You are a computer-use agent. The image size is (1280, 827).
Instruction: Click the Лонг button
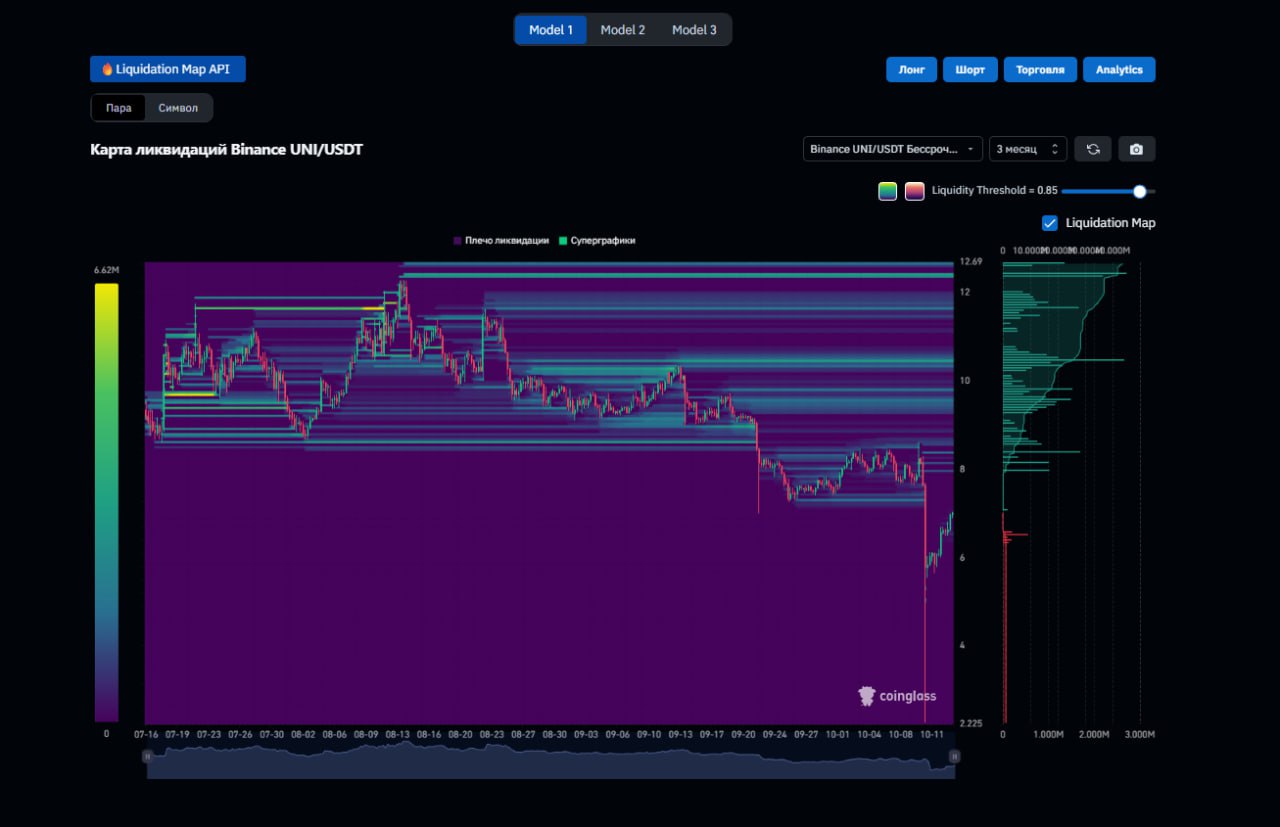click(x=911, y=70)
